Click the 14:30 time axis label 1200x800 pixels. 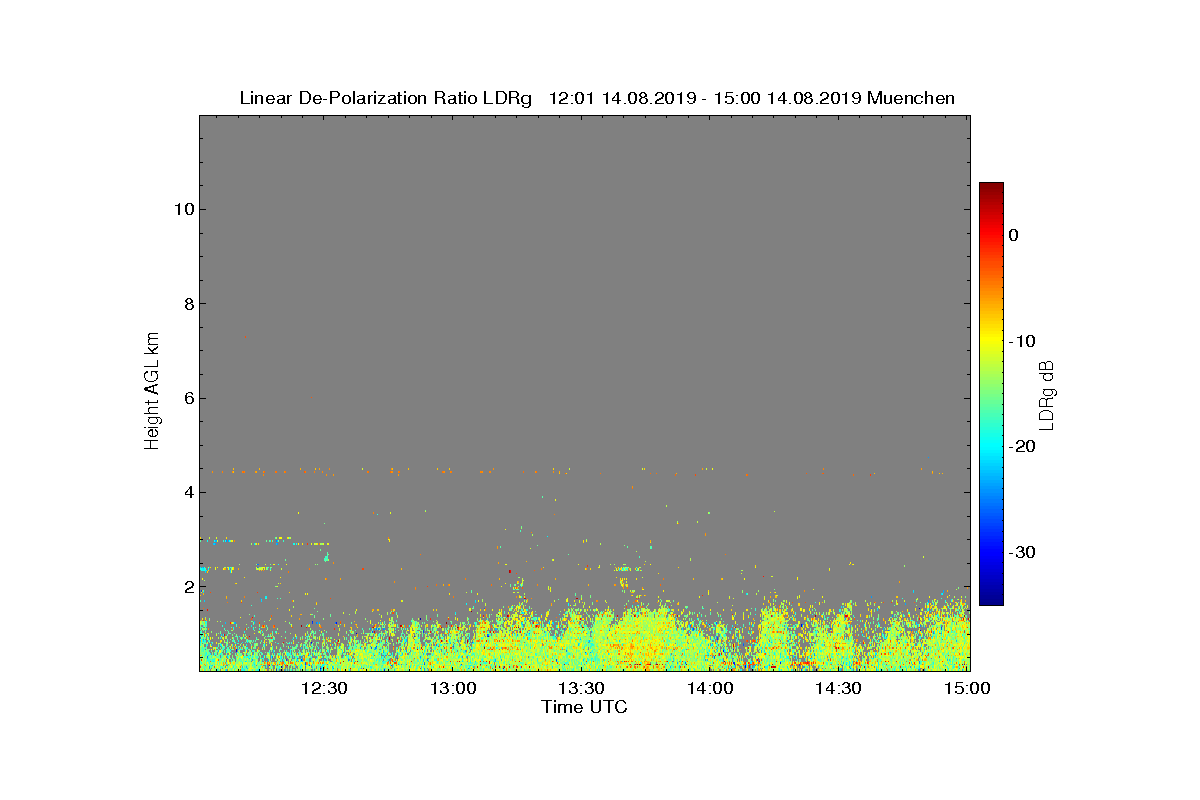tap(839, 688)
